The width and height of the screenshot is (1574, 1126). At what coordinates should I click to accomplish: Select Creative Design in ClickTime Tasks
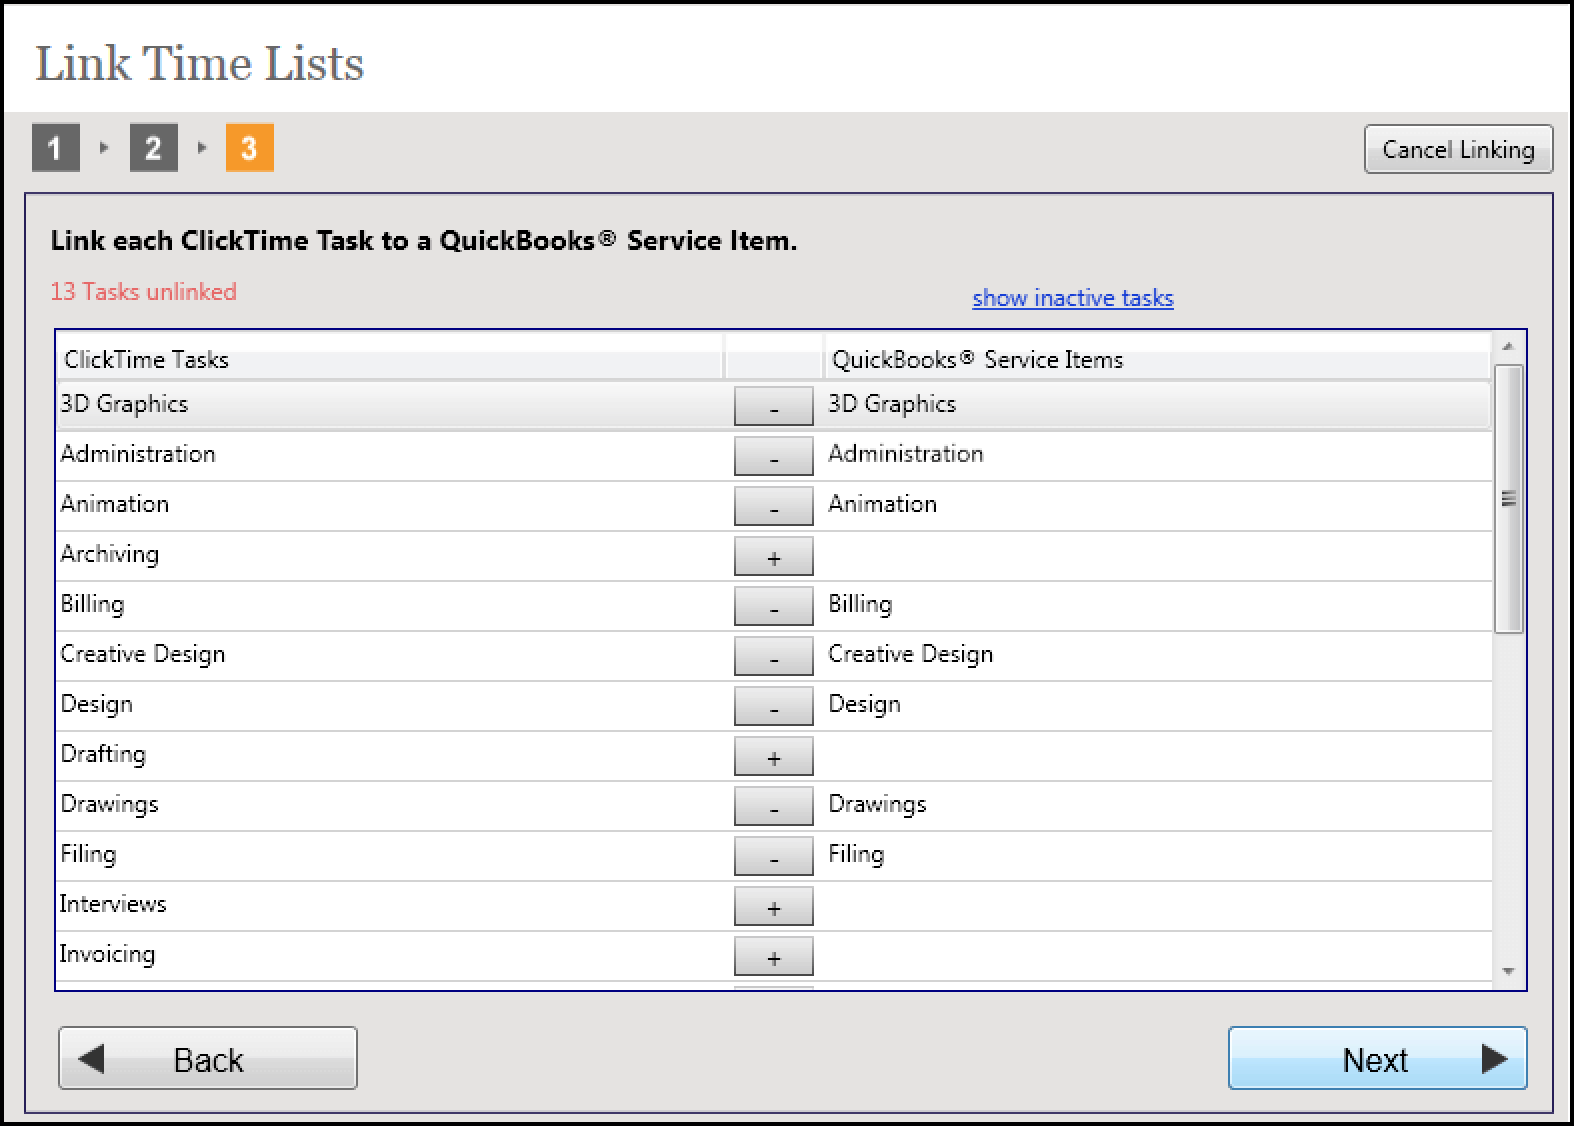[143, 654]
